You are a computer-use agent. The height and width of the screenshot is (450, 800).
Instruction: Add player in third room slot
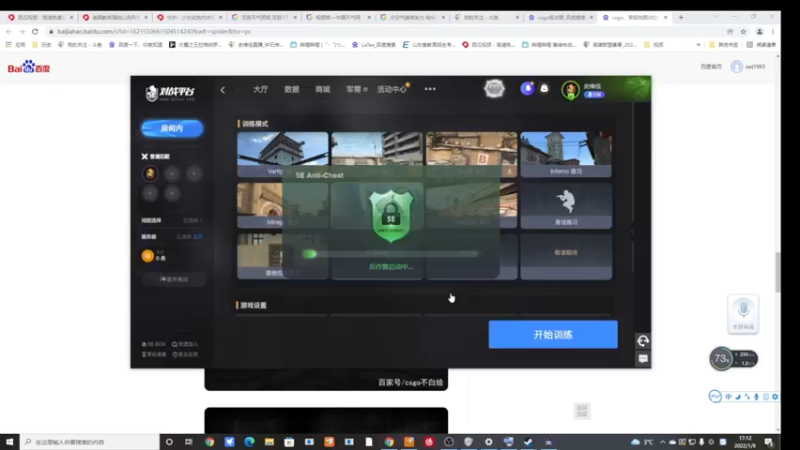click(x=194, y=174)
